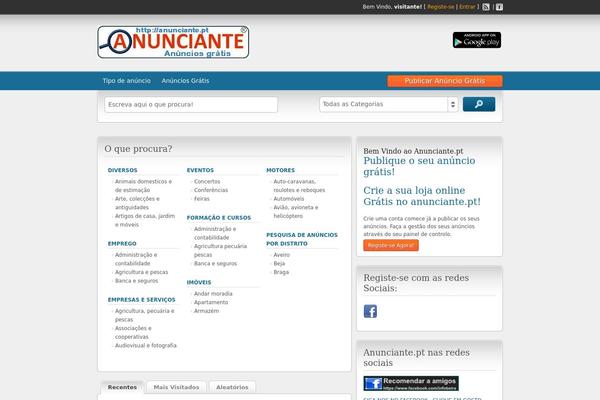Open Auto-caravanas, roulotes e reboques
This screenshot has height=400, width=600.
pos(299,186)
